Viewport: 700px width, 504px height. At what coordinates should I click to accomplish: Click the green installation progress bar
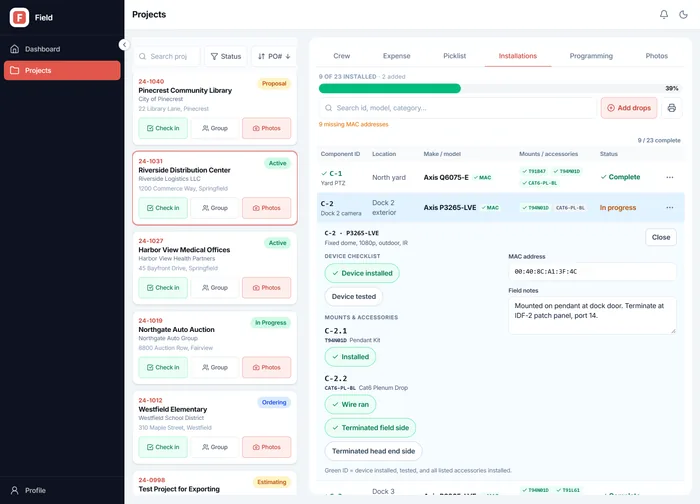tap(390, 88)
